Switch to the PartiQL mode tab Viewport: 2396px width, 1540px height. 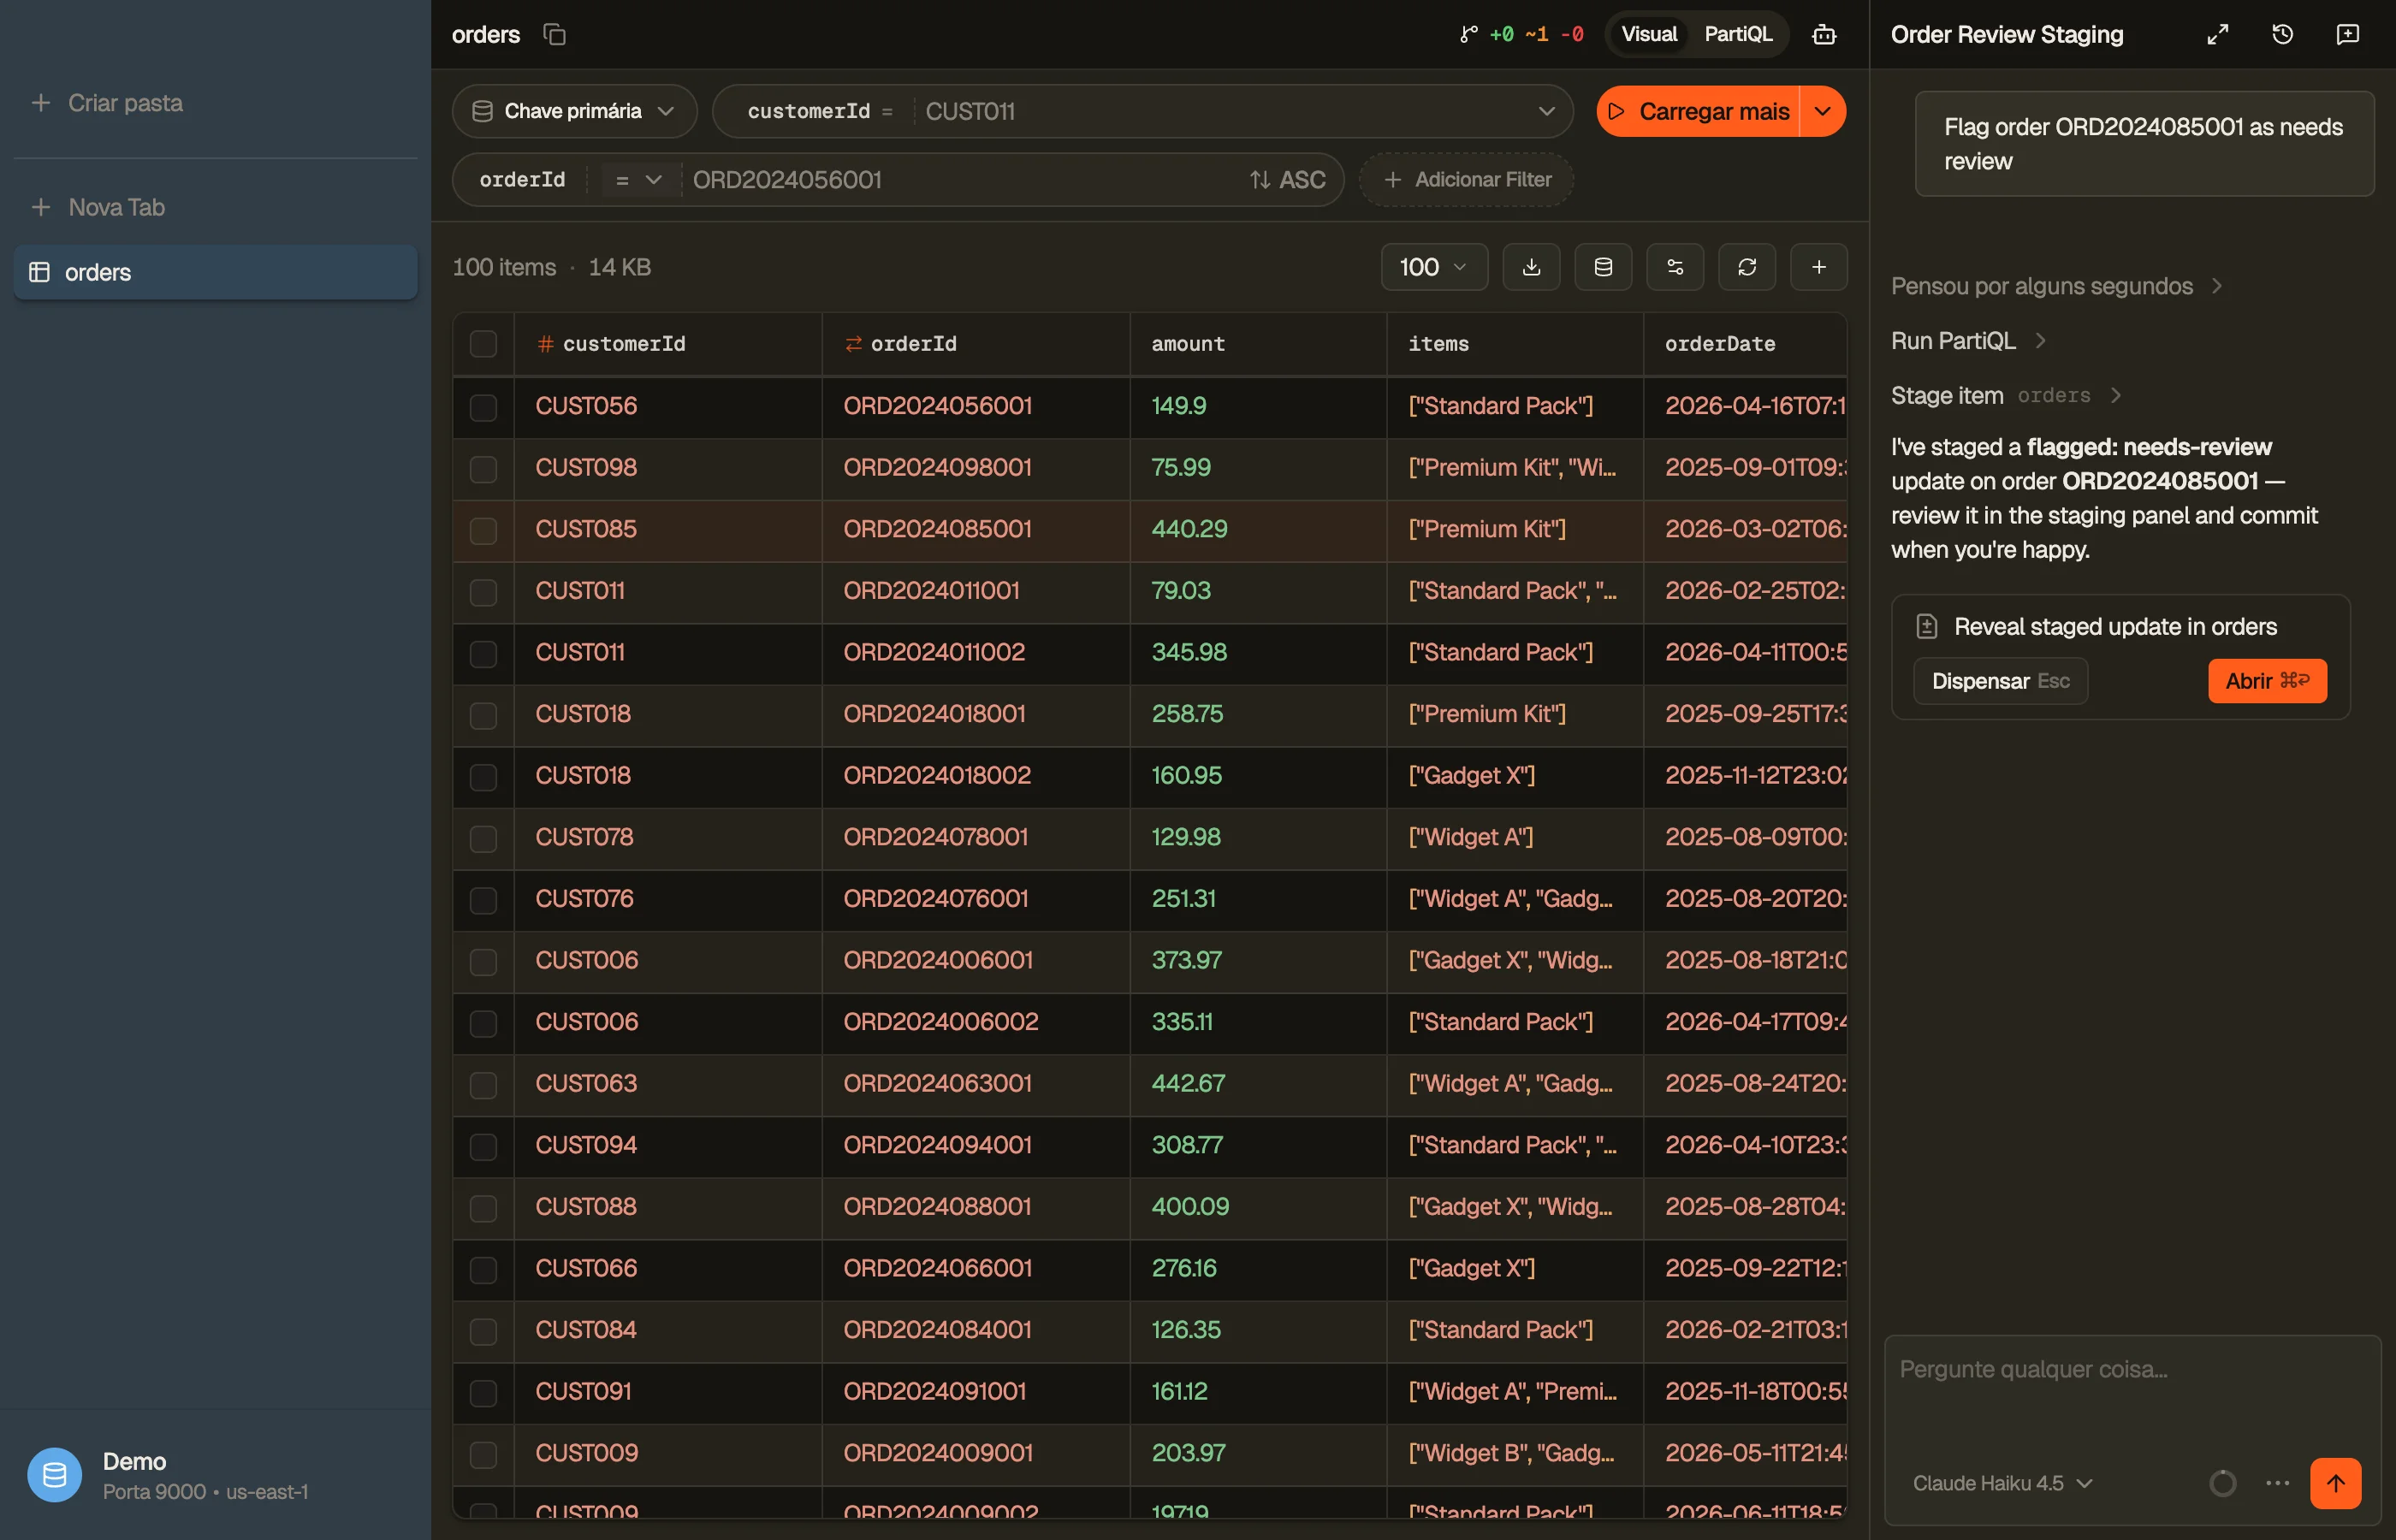tap(1738, 34)
